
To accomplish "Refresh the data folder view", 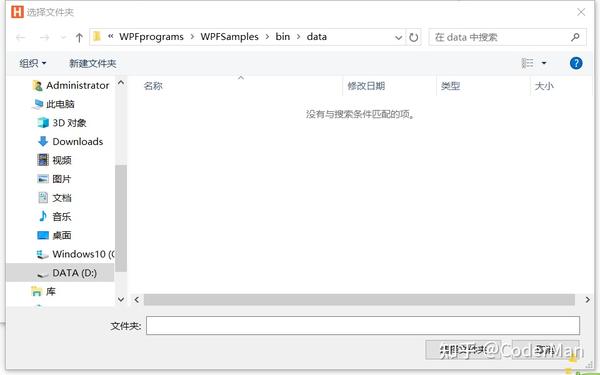I will click(x=414, y=38).
